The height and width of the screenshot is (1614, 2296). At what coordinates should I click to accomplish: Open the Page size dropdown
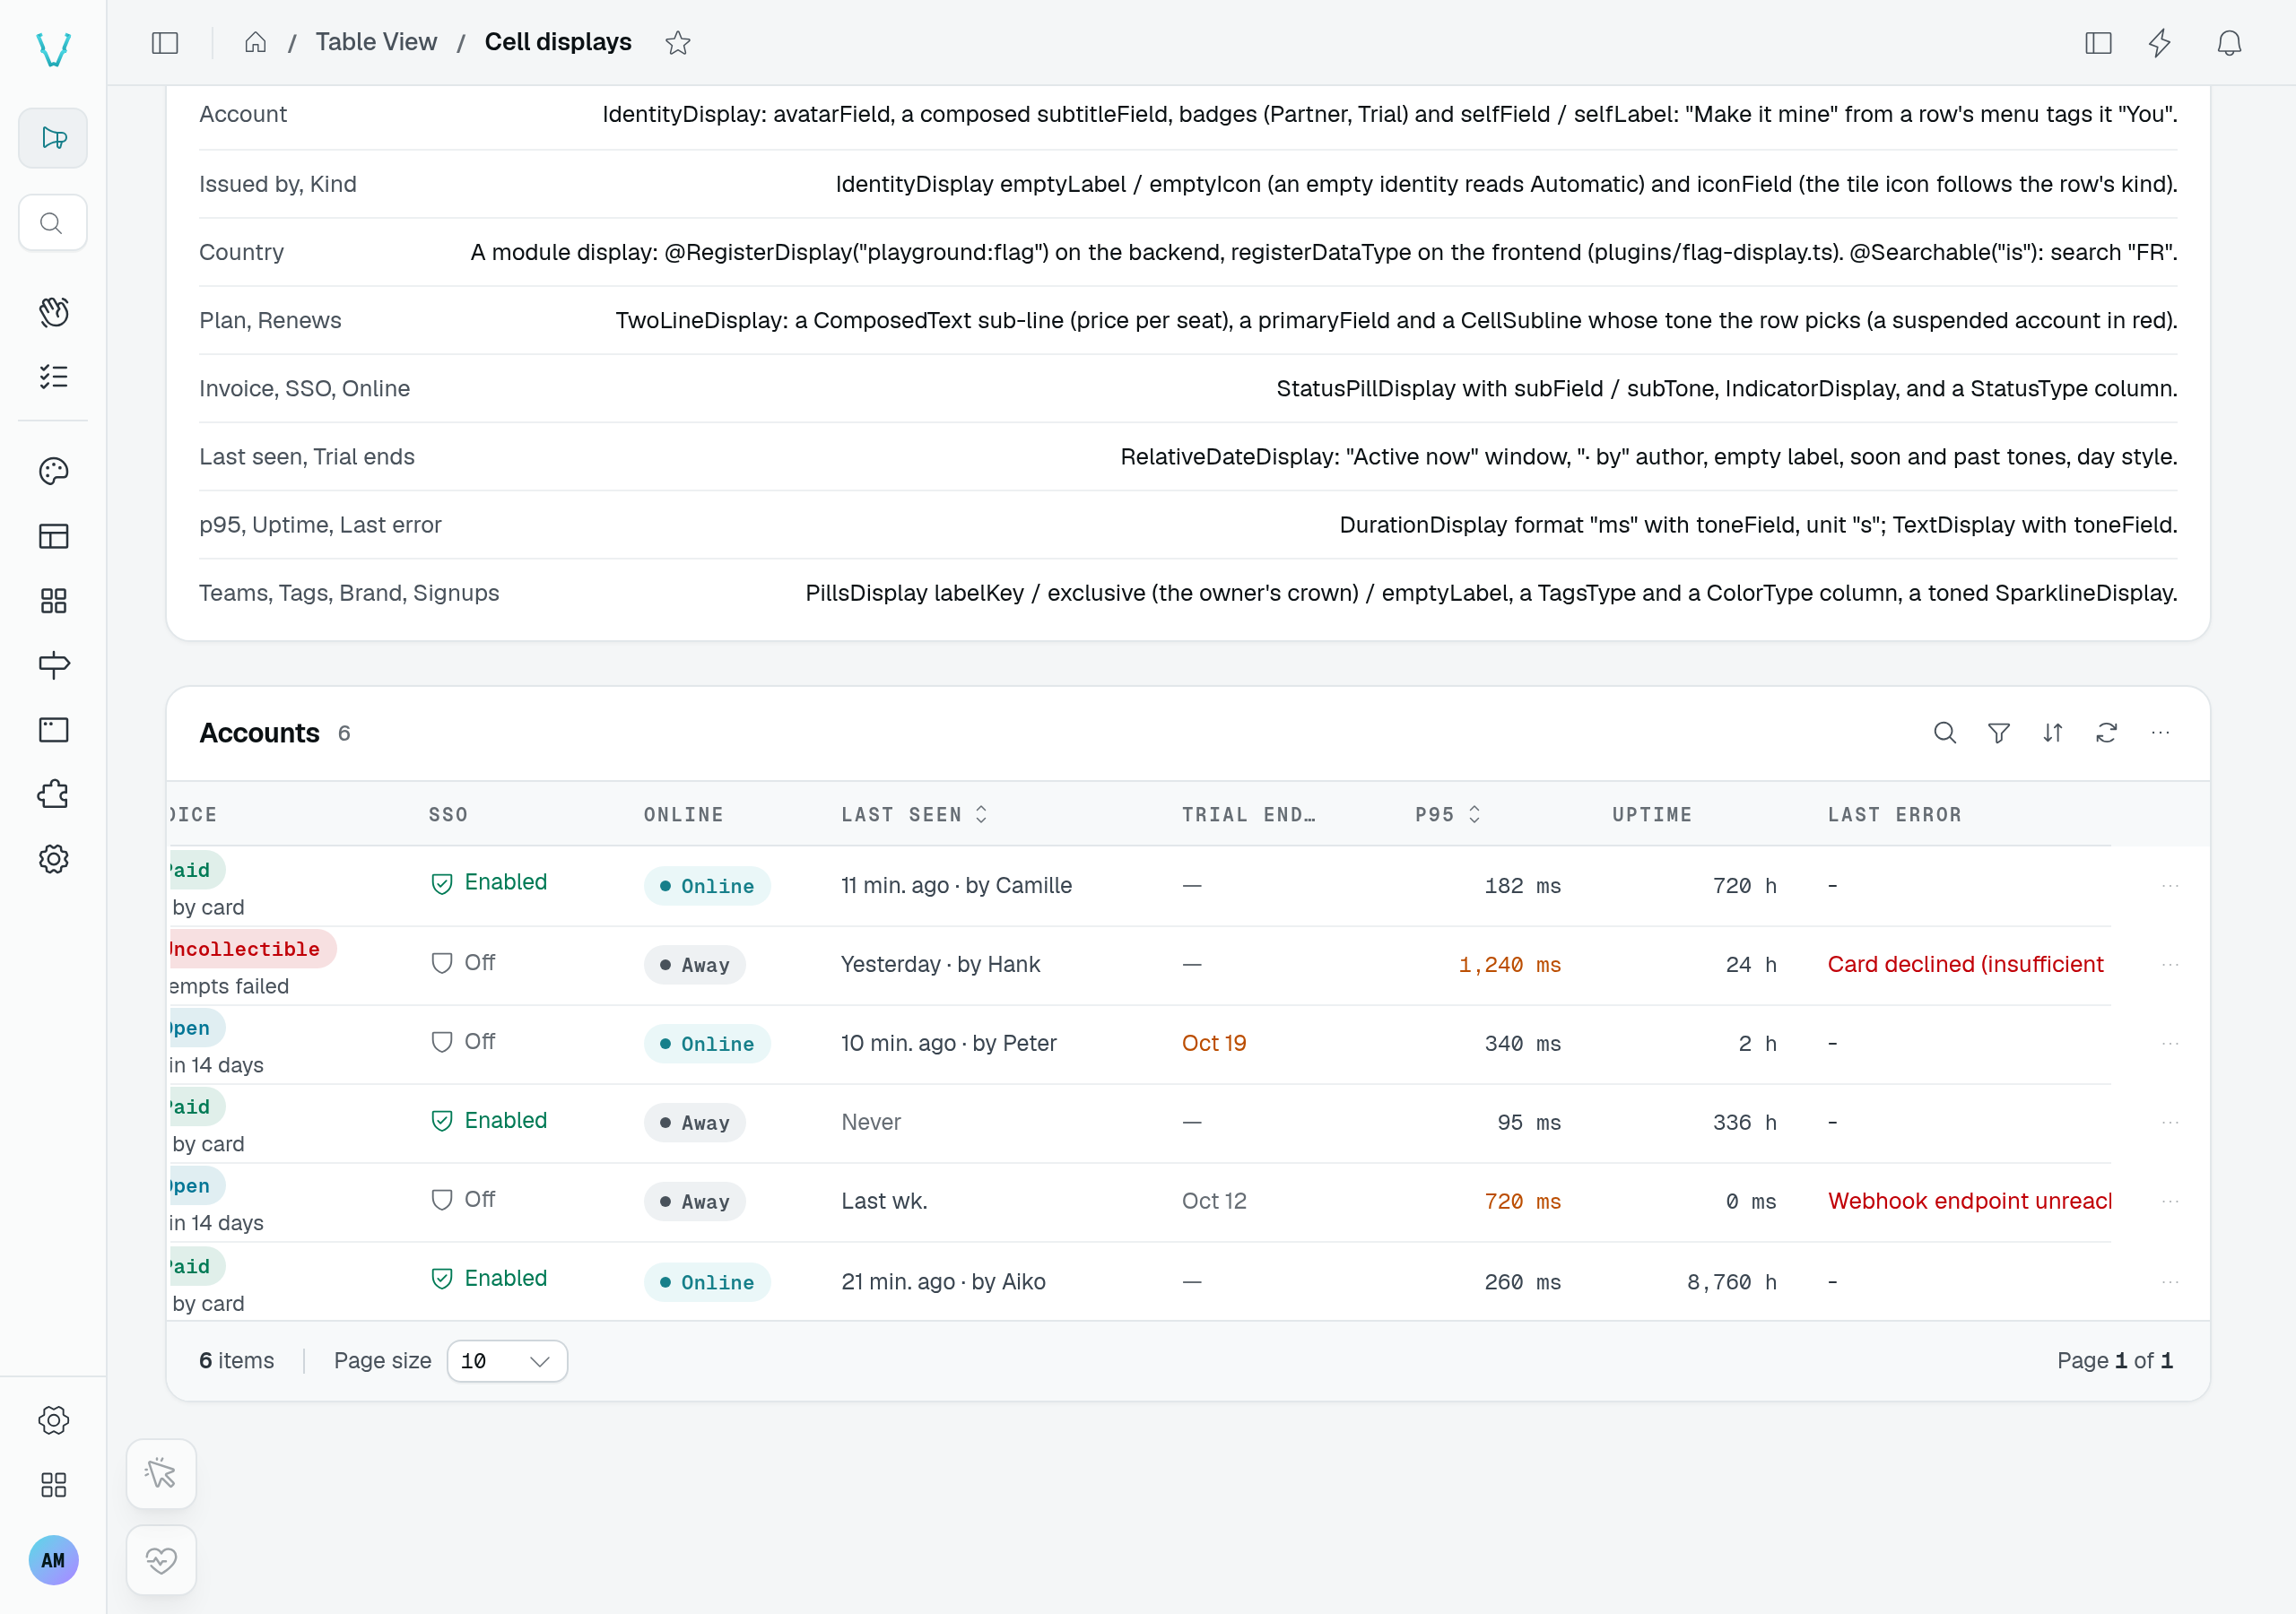[x=507, y=1361]
